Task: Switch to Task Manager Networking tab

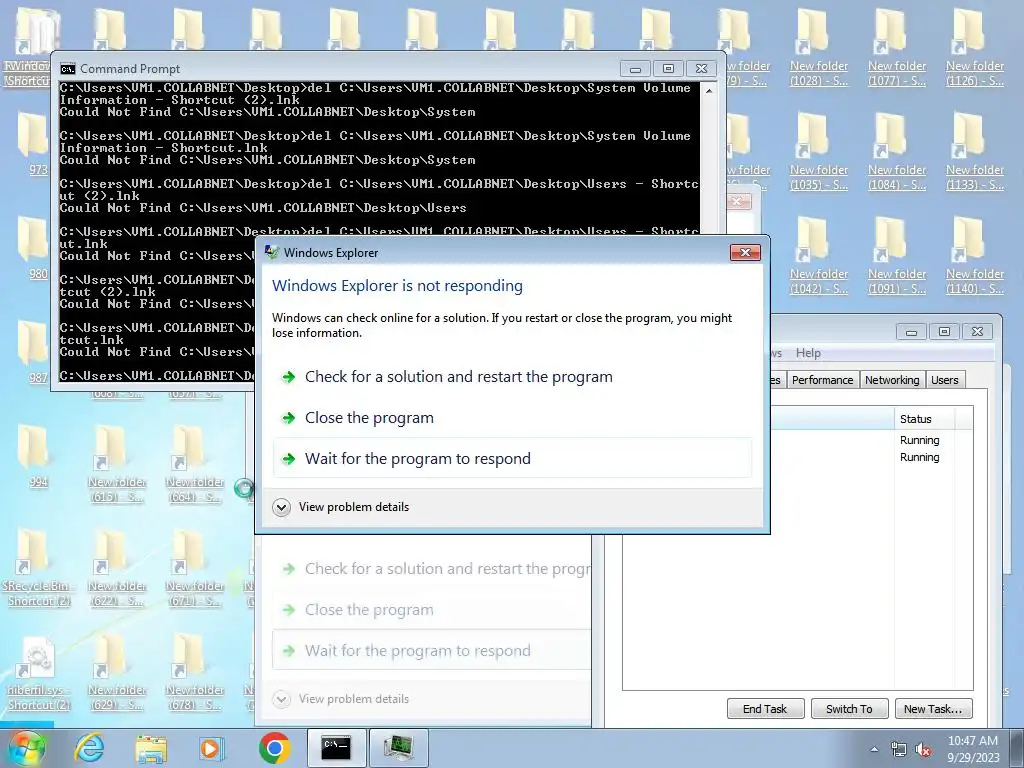Action: tap(891, 379)
